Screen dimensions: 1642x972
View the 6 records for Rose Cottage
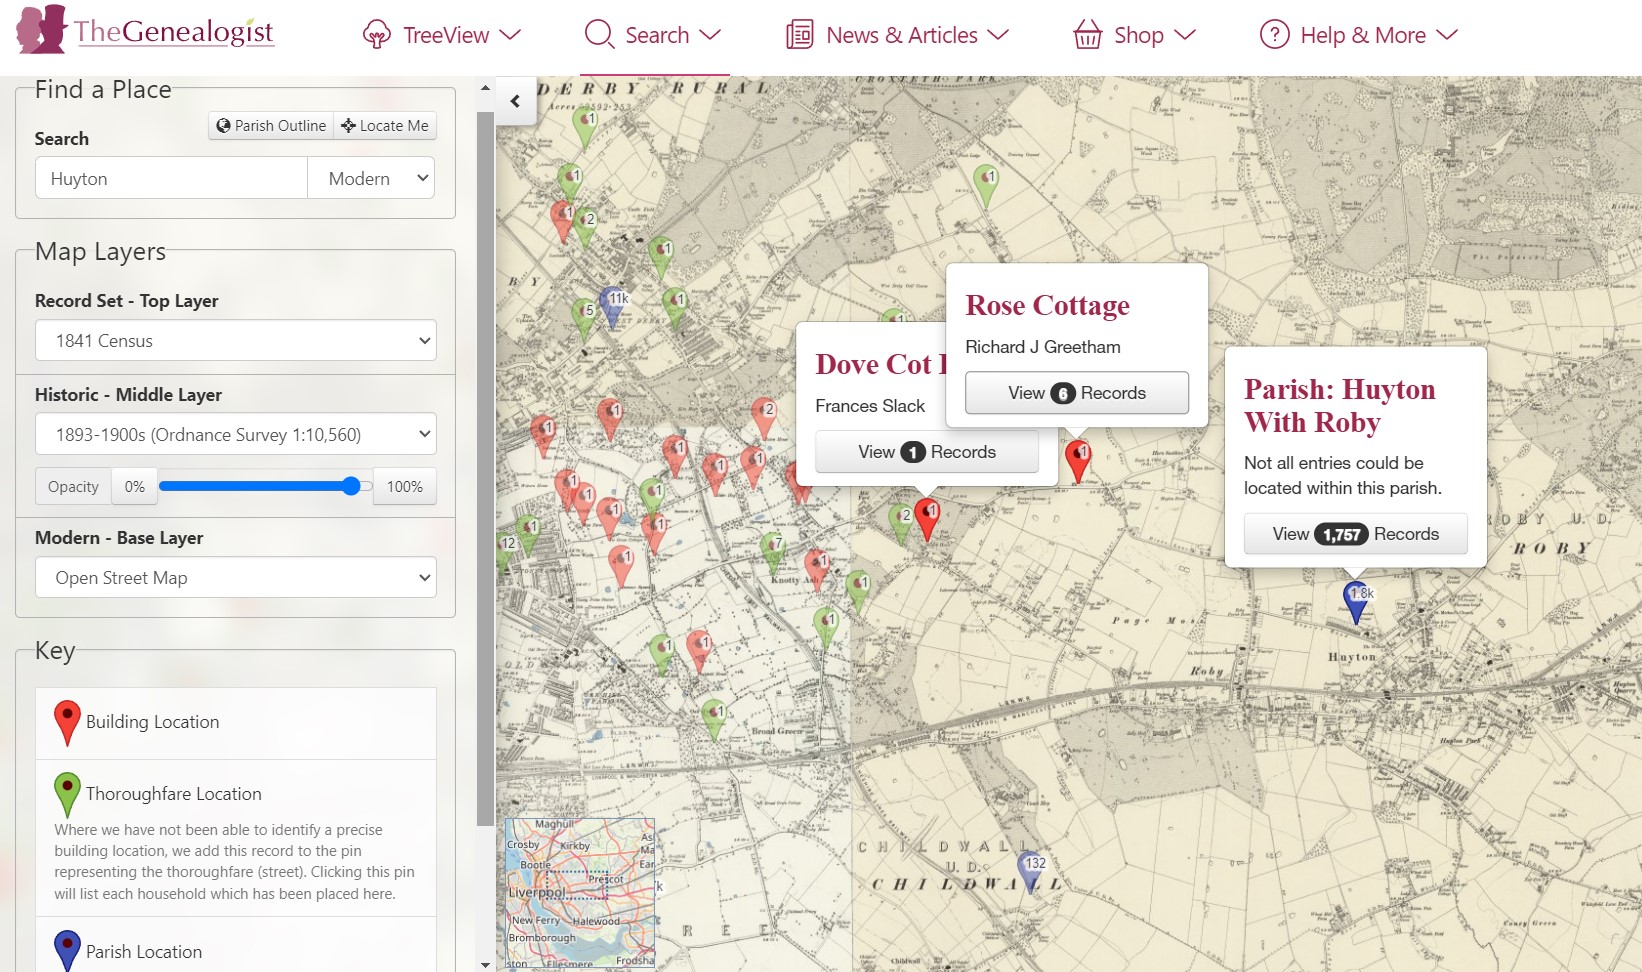click(x=1076, y=392)
